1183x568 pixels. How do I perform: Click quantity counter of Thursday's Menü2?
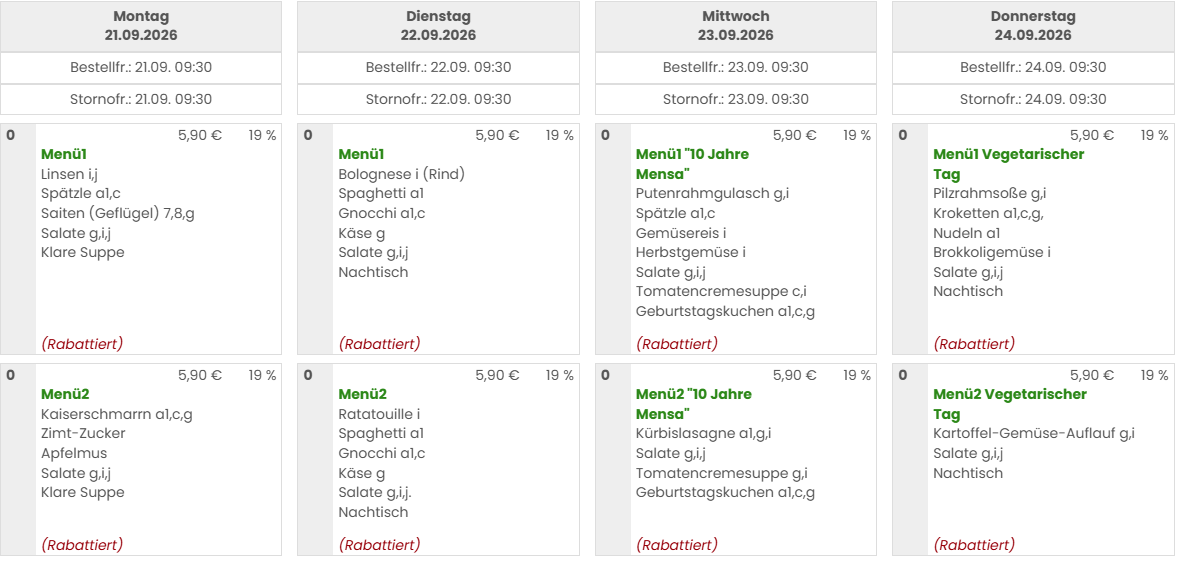(x=902, y=375)
